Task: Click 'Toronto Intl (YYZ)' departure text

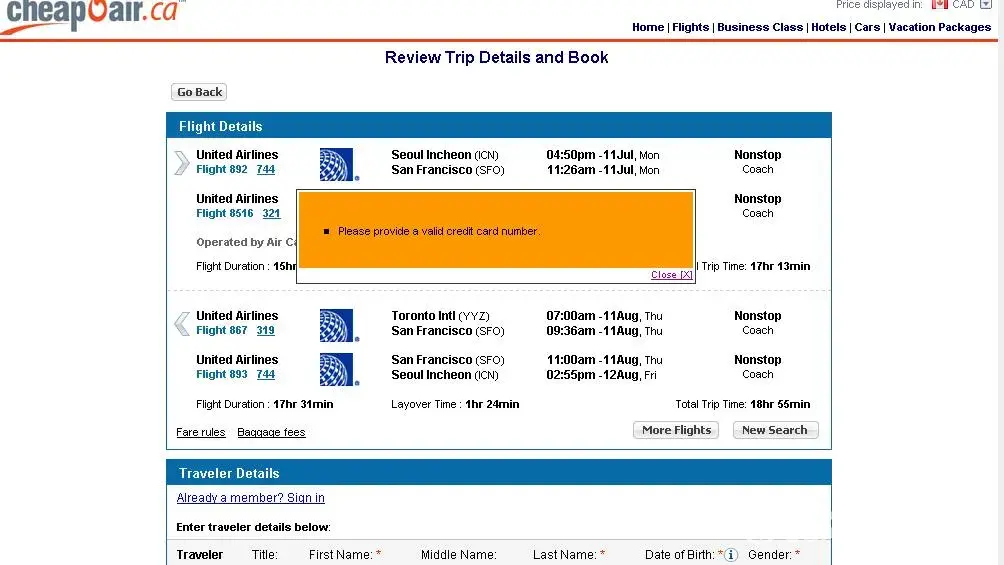Action: [x=440, y=316]
